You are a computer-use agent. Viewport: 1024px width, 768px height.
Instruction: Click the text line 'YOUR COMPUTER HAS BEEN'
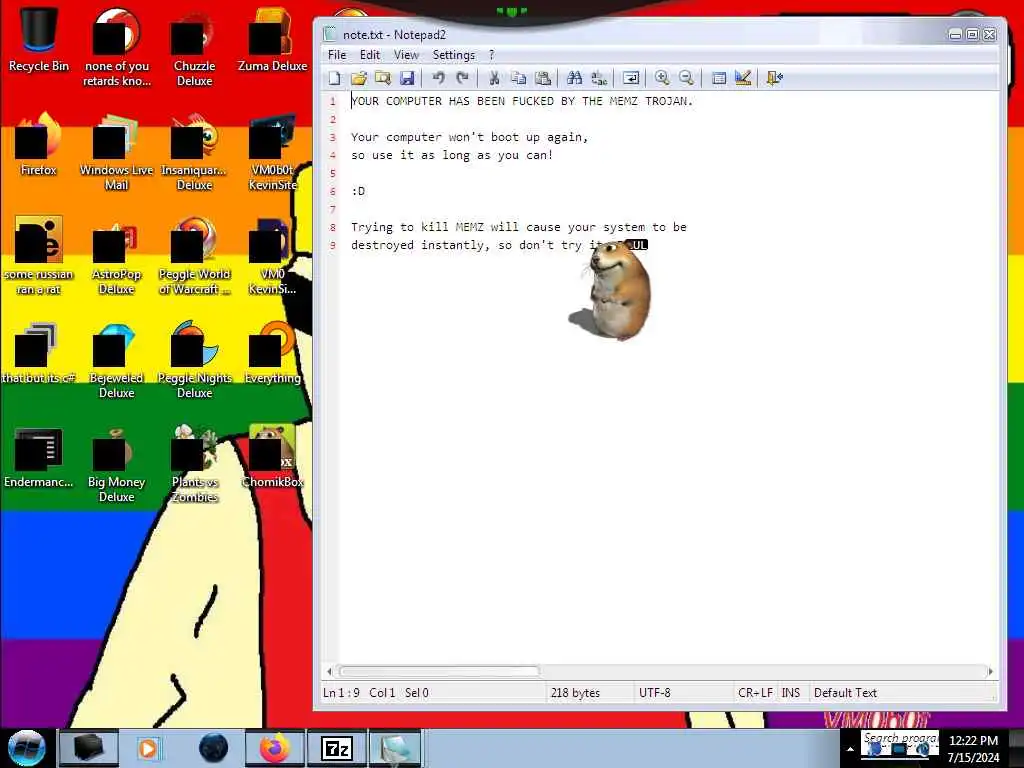pos(522,101)
